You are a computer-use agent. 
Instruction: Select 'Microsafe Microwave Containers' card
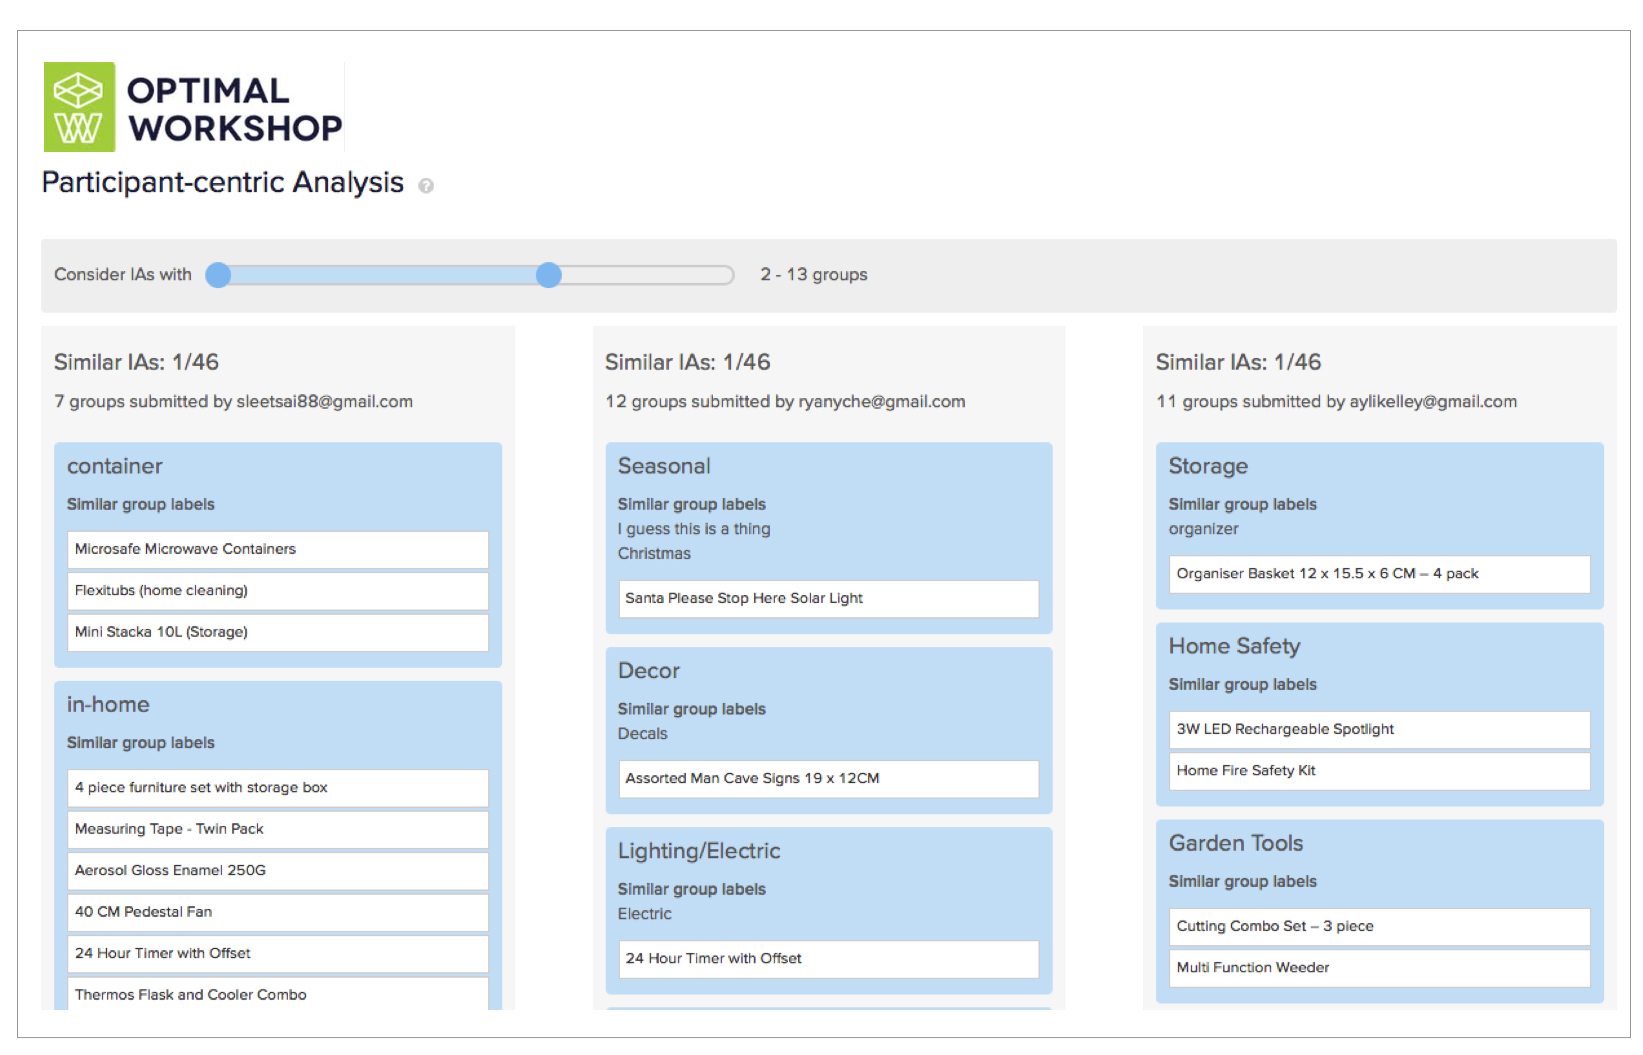pyautogui.click(x=278, y=549)
